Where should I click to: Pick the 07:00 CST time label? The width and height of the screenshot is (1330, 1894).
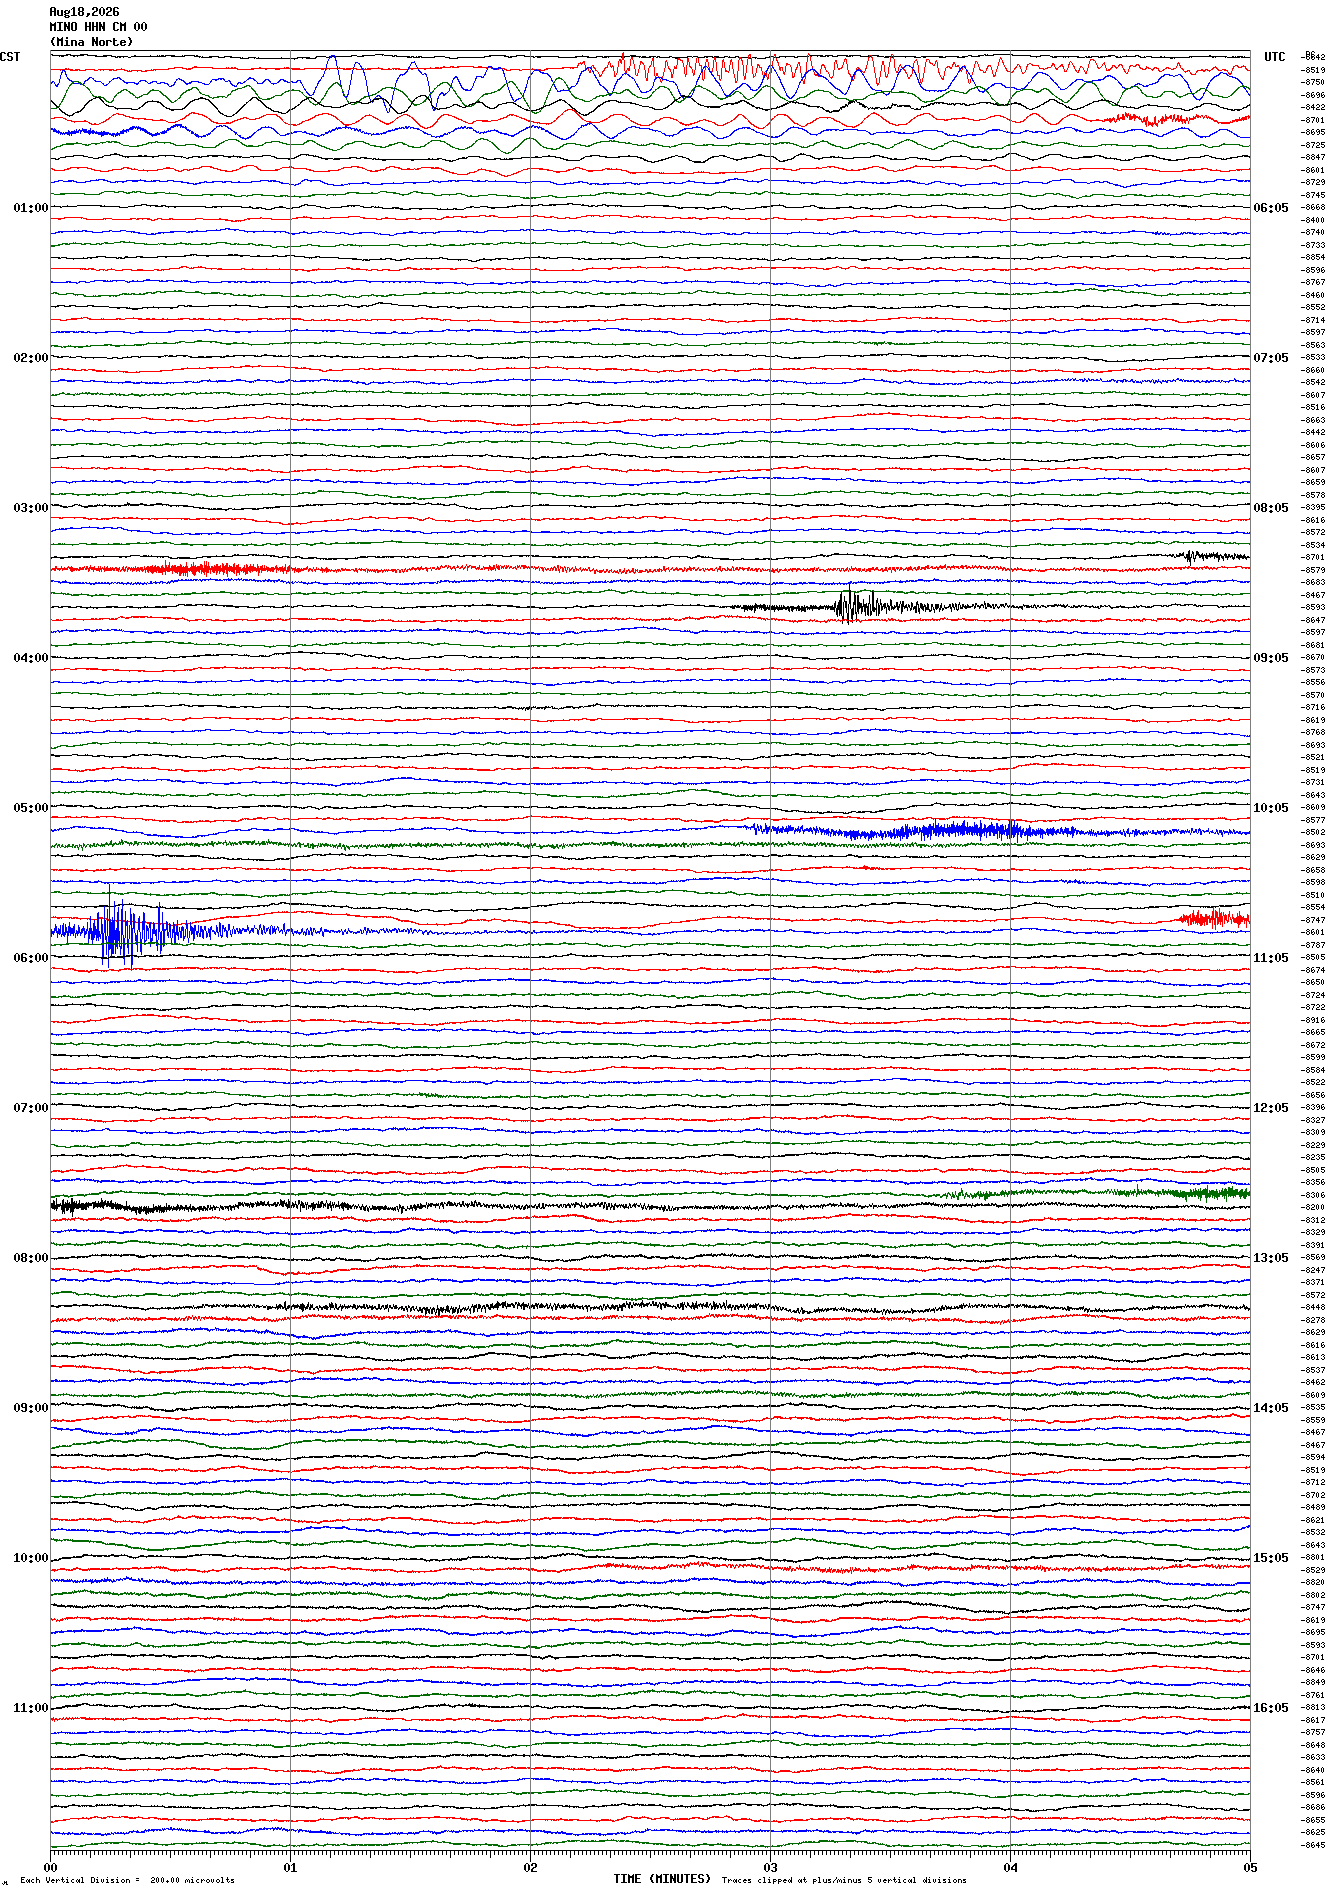coord(31,1108)
